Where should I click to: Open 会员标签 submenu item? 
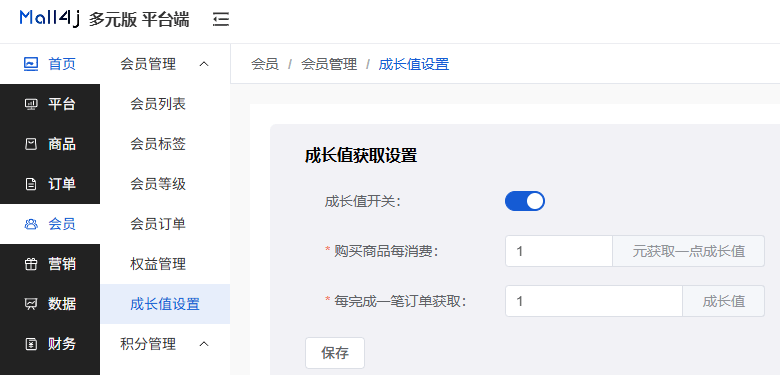(165, 144)
